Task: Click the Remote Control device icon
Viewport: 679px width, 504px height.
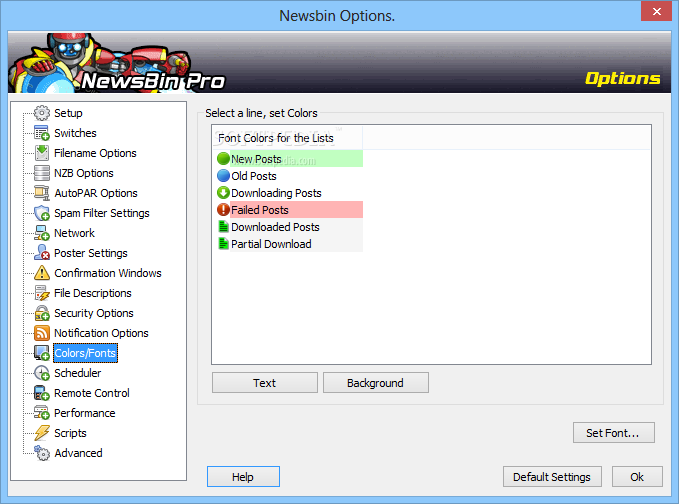Action: click(42, 393)
